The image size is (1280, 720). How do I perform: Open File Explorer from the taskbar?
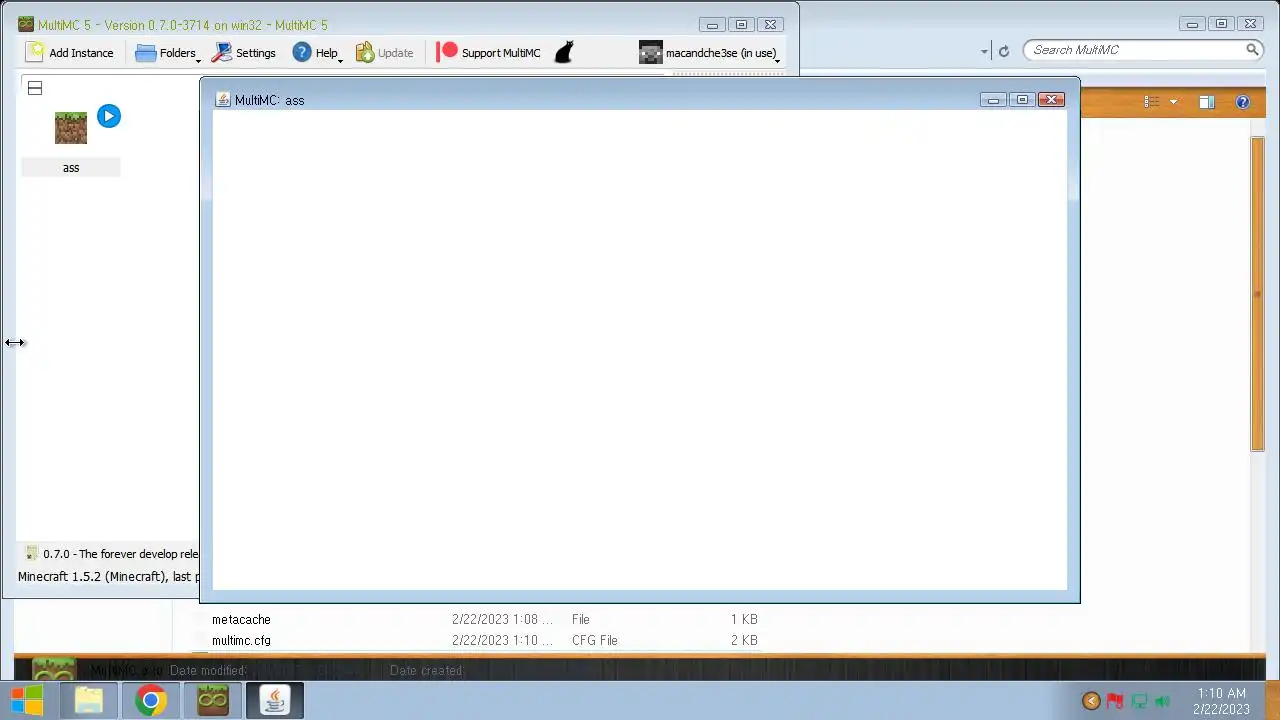pyautogui.click(x=89, y=701)
